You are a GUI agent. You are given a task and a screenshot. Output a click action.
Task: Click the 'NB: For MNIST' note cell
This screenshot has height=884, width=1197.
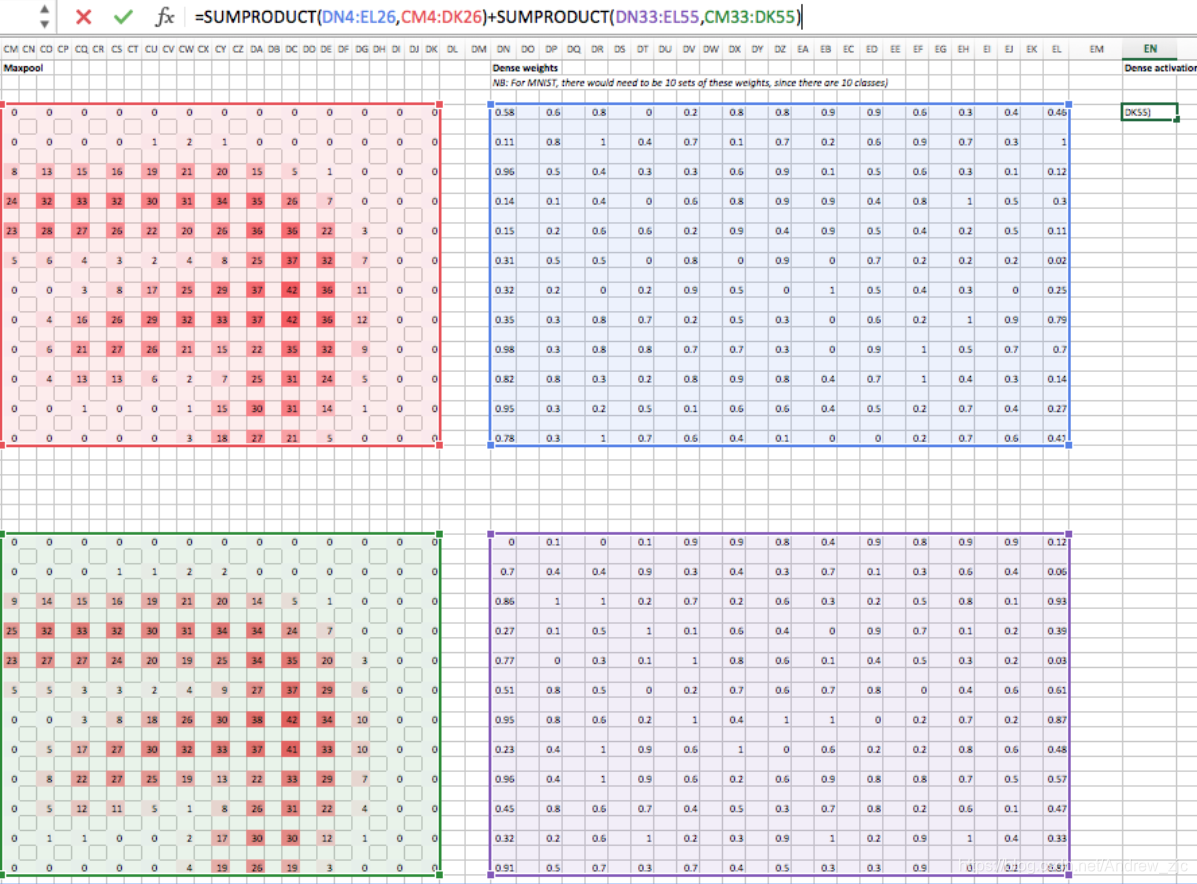point(690,82)
